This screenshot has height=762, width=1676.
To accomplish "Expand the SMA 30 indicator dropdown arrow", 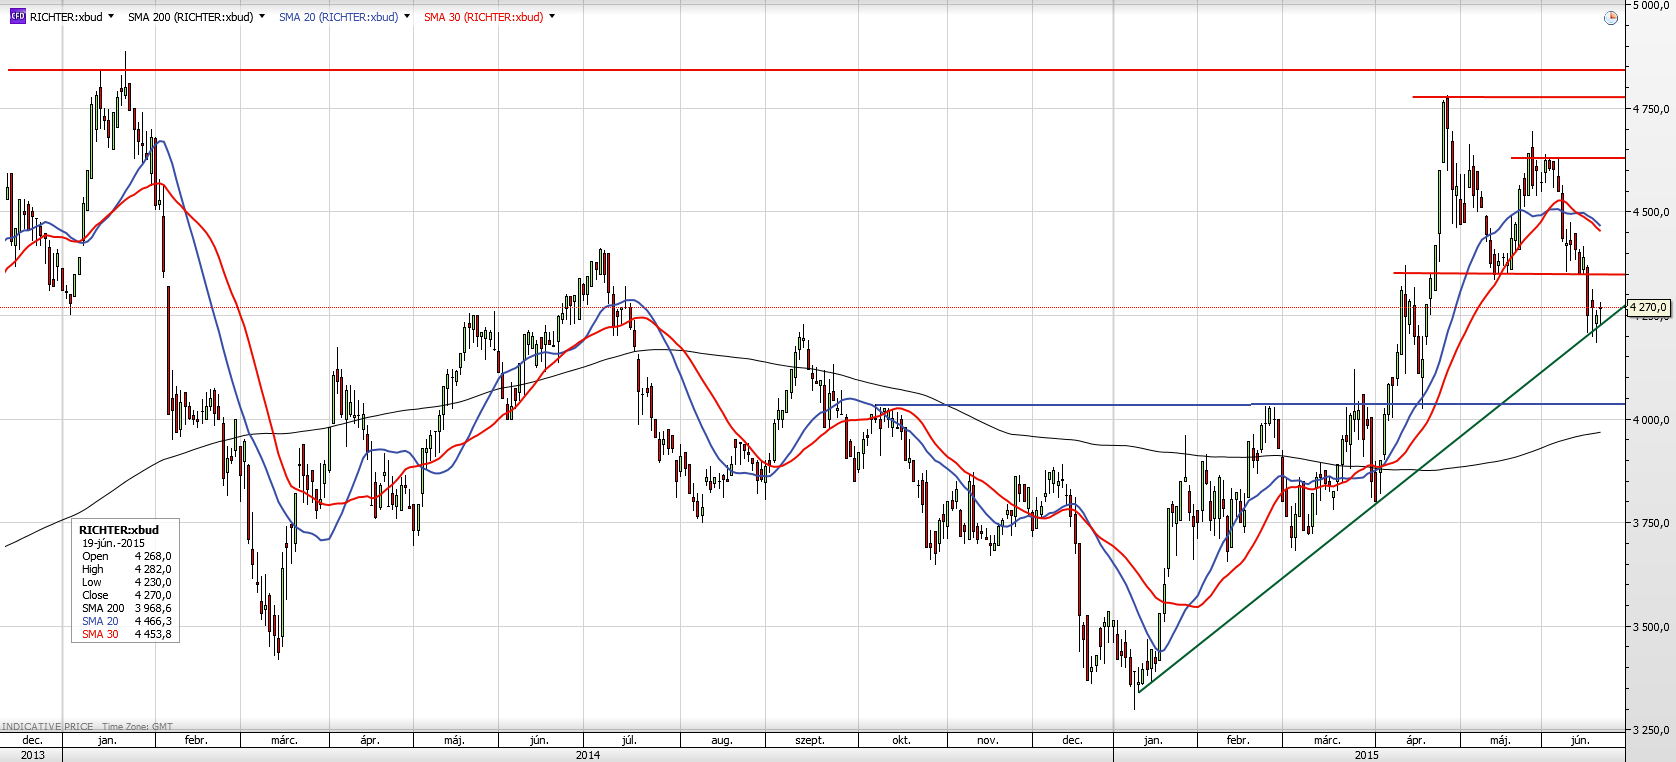I will click(552, 17).
